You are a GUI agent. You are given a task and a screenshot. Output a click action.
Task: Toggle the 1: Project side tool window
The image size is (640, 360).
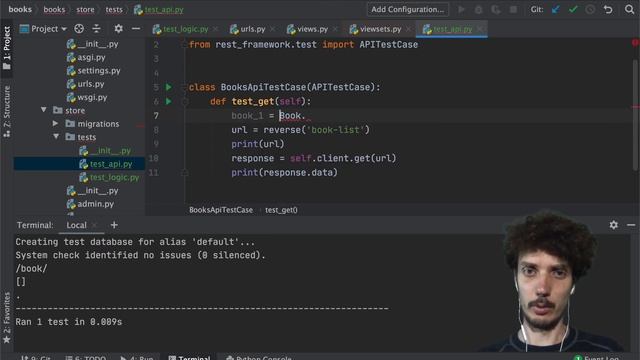[x=7, y=48]
